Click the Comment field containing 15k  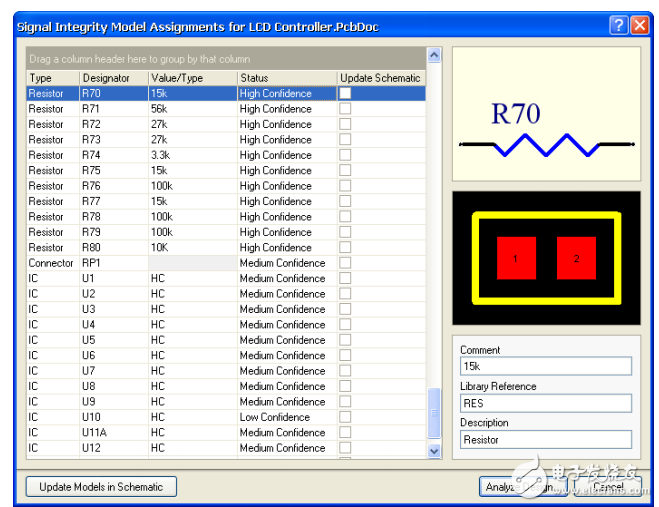[x=545, y=367]
